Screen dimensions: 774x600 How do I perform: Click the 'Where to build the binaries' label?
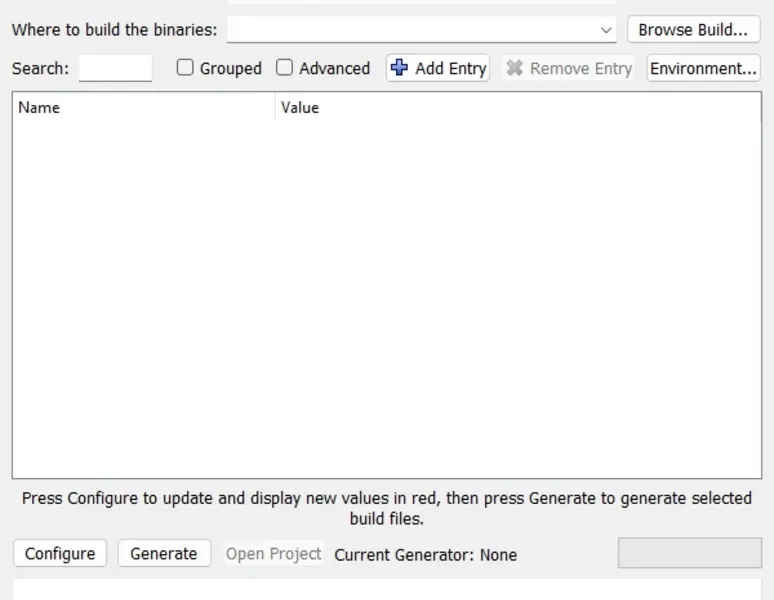pos(114,30)
